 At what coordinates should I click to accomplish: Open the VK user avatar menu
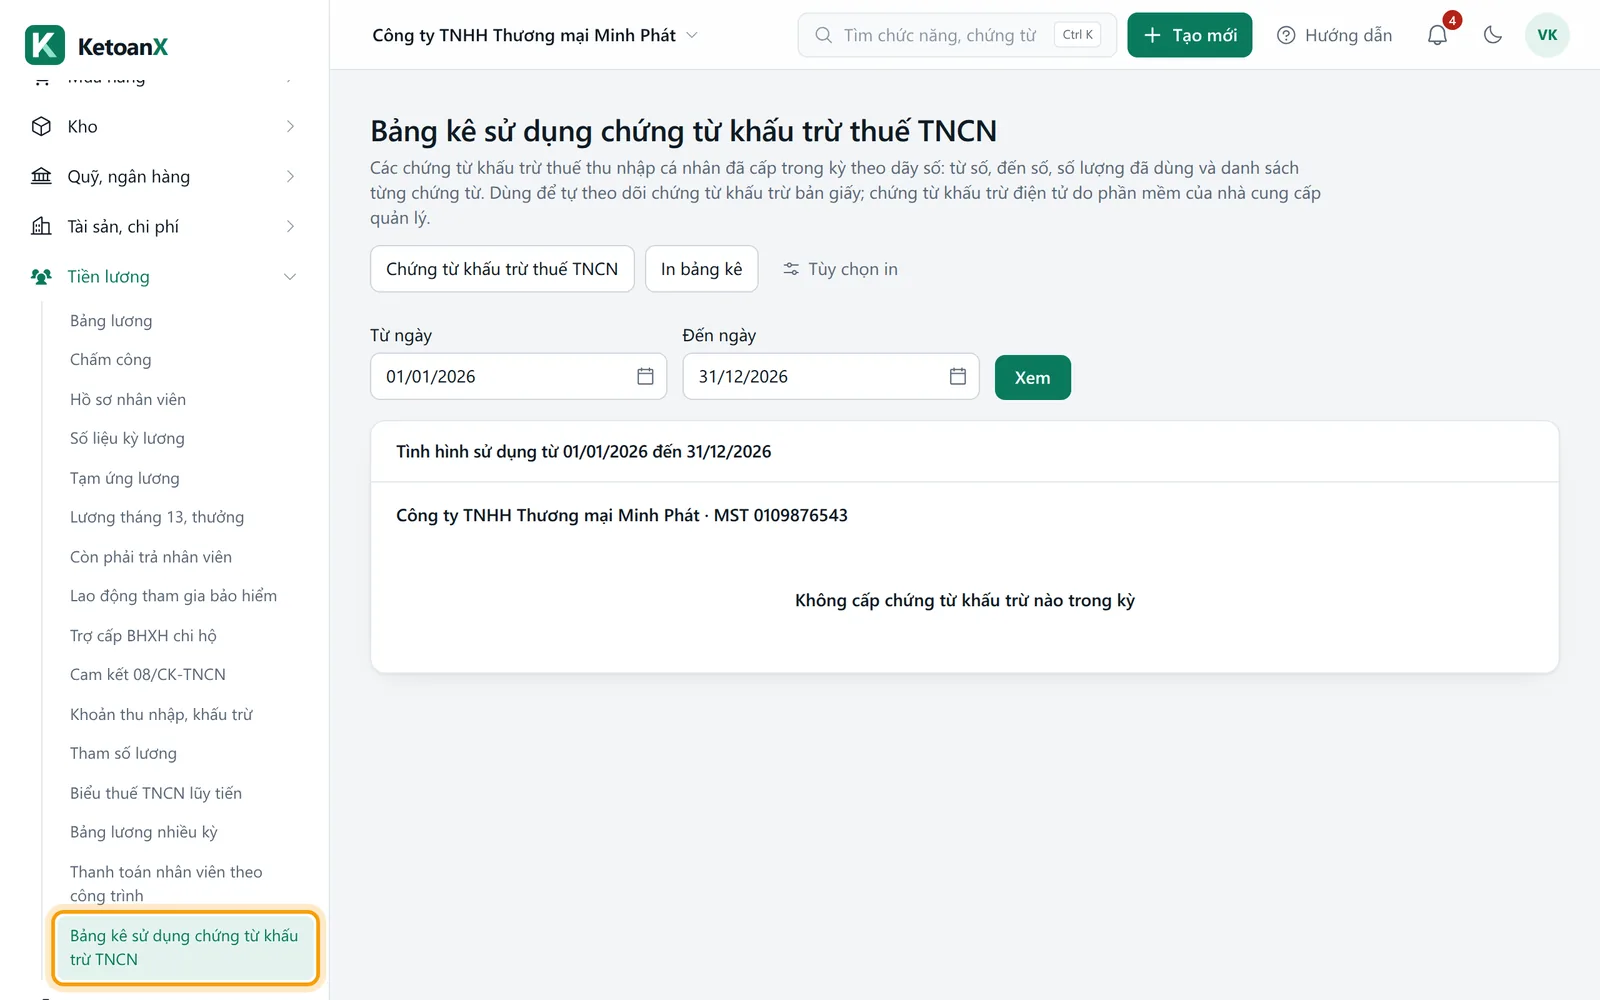1547,35
